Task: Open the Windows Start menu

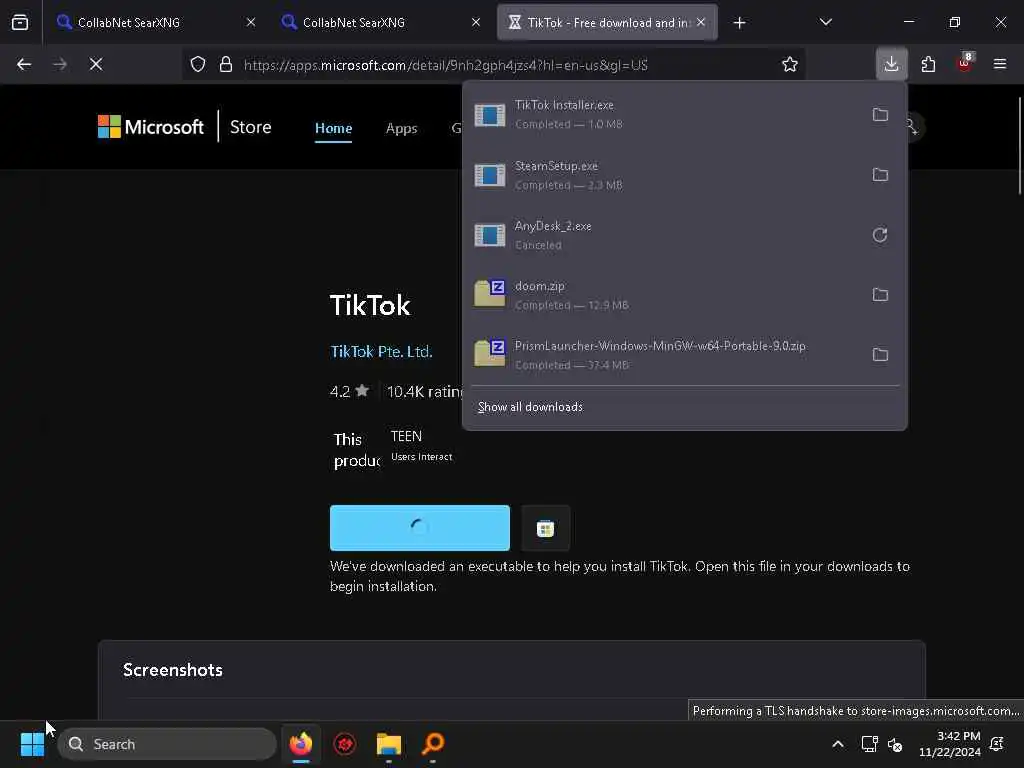Action: pyautogui.click(x=32, y=744)
